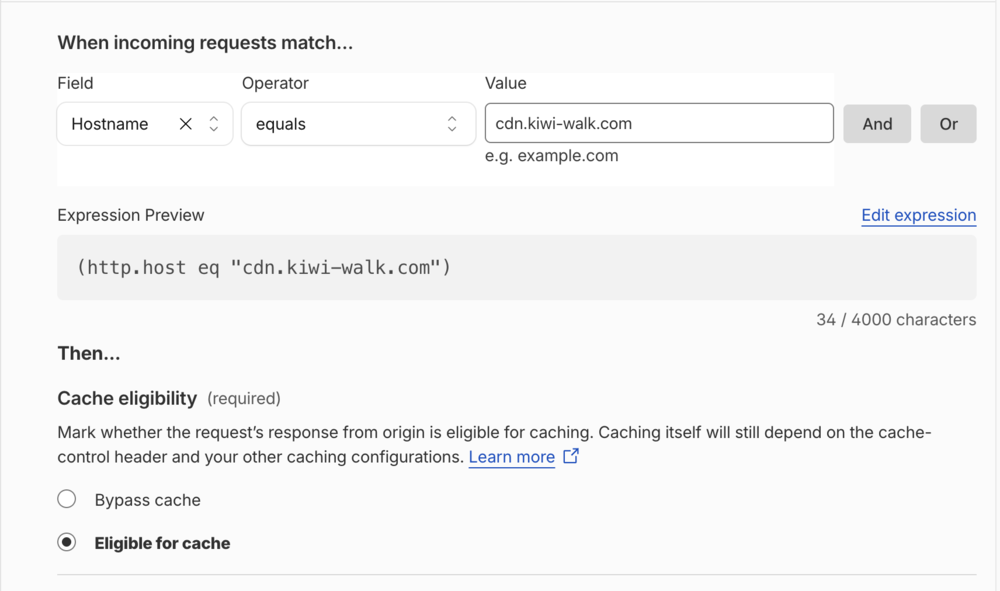Click the Eligible for cache label text
This screenshot has width=1000, height=591.
(x=163, y=543)
